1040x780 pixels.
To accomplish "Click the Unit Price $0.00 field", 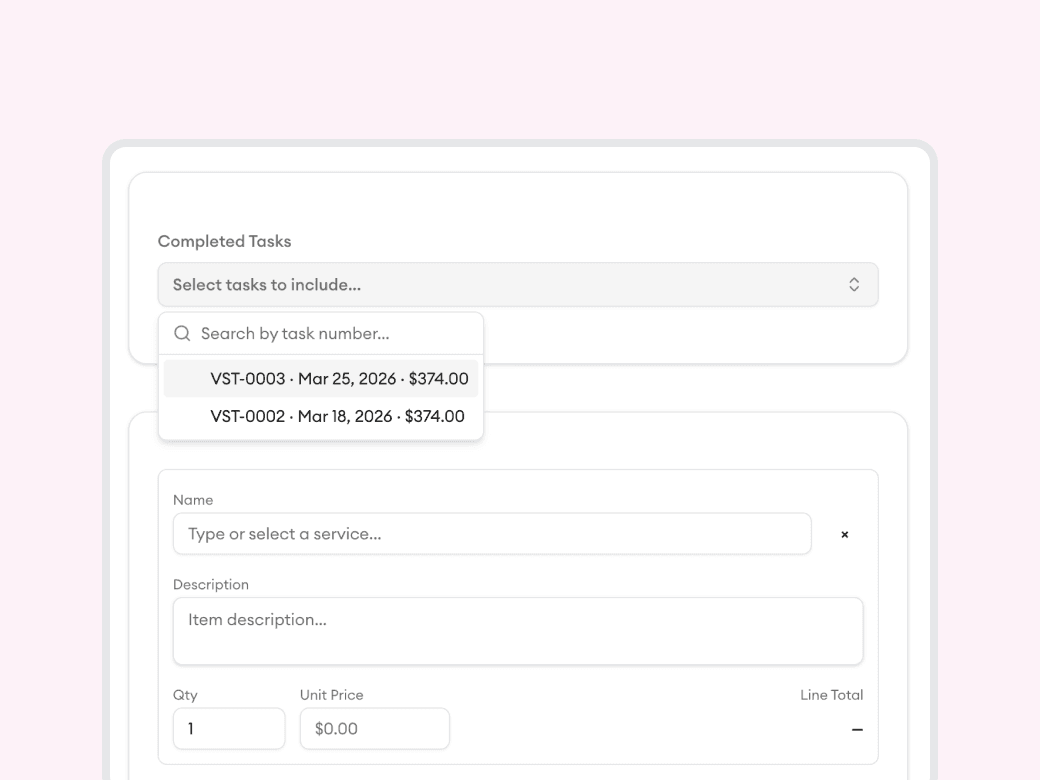I will click(374, 728).
